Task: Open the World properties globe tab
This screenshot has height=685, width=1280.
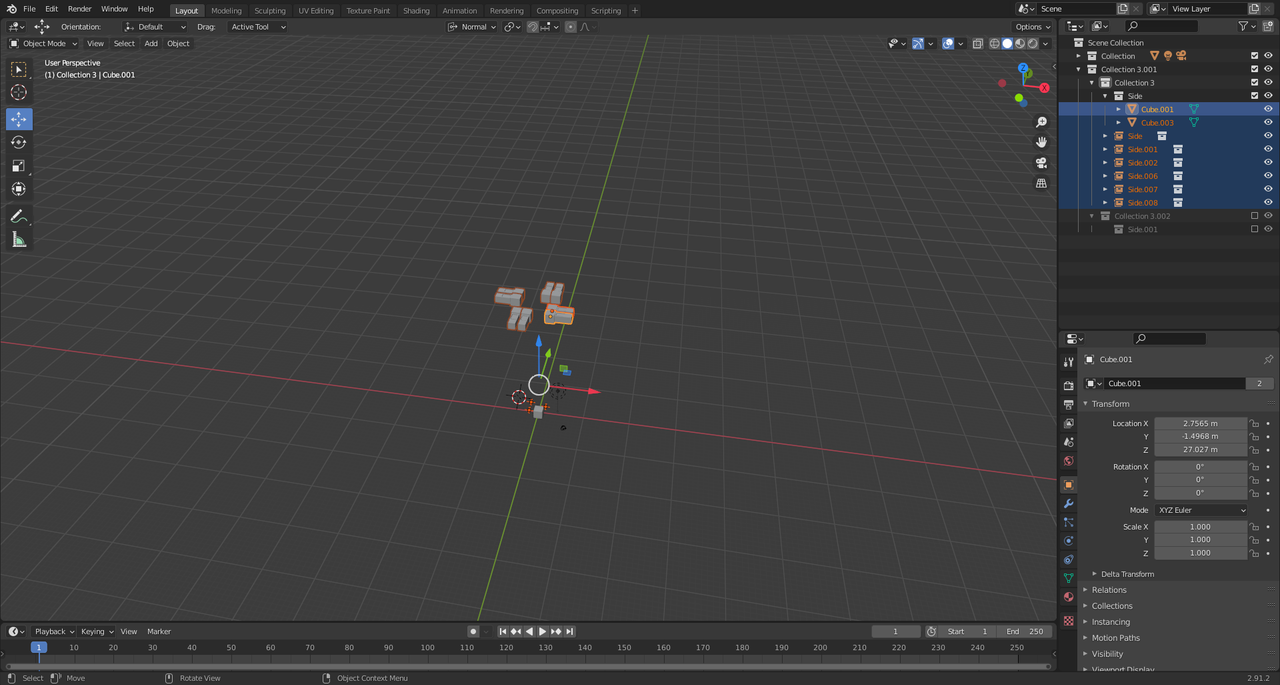Action: click(1069, 461)
